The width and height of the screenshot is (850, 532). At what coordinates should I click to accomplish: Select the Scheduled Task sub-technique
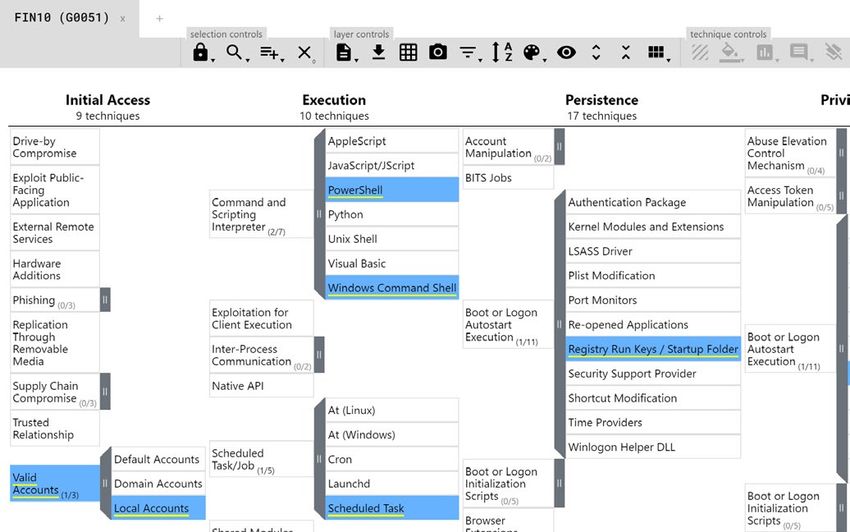coord(392,508)
